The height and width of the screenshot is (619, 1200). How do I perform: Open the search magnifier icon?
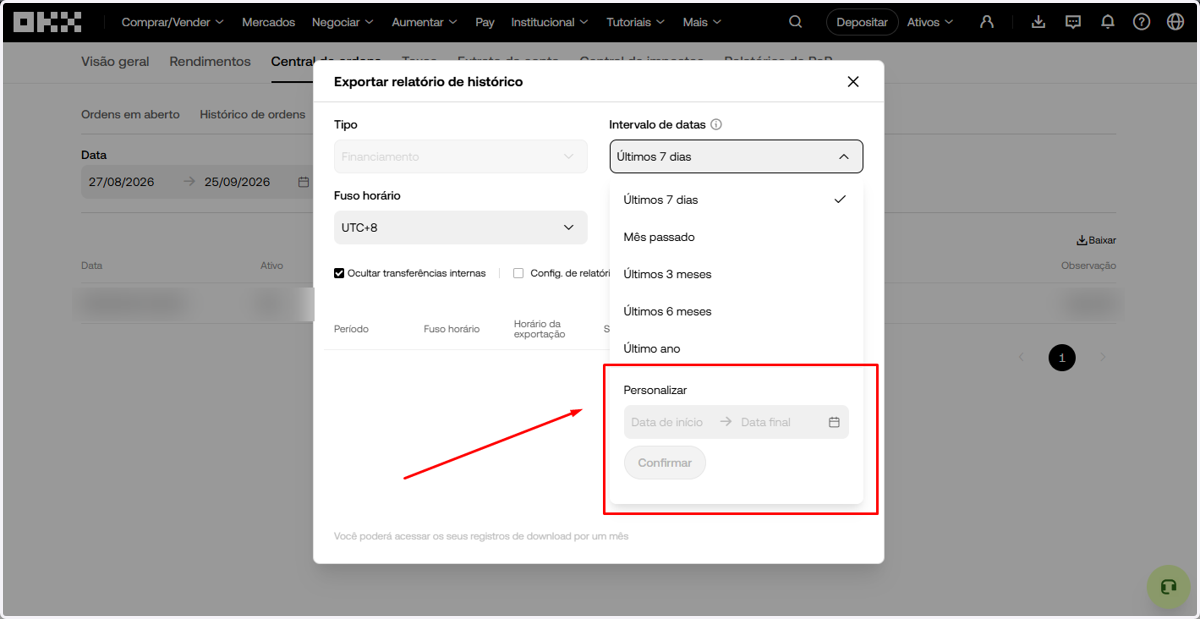coord(795,22)
